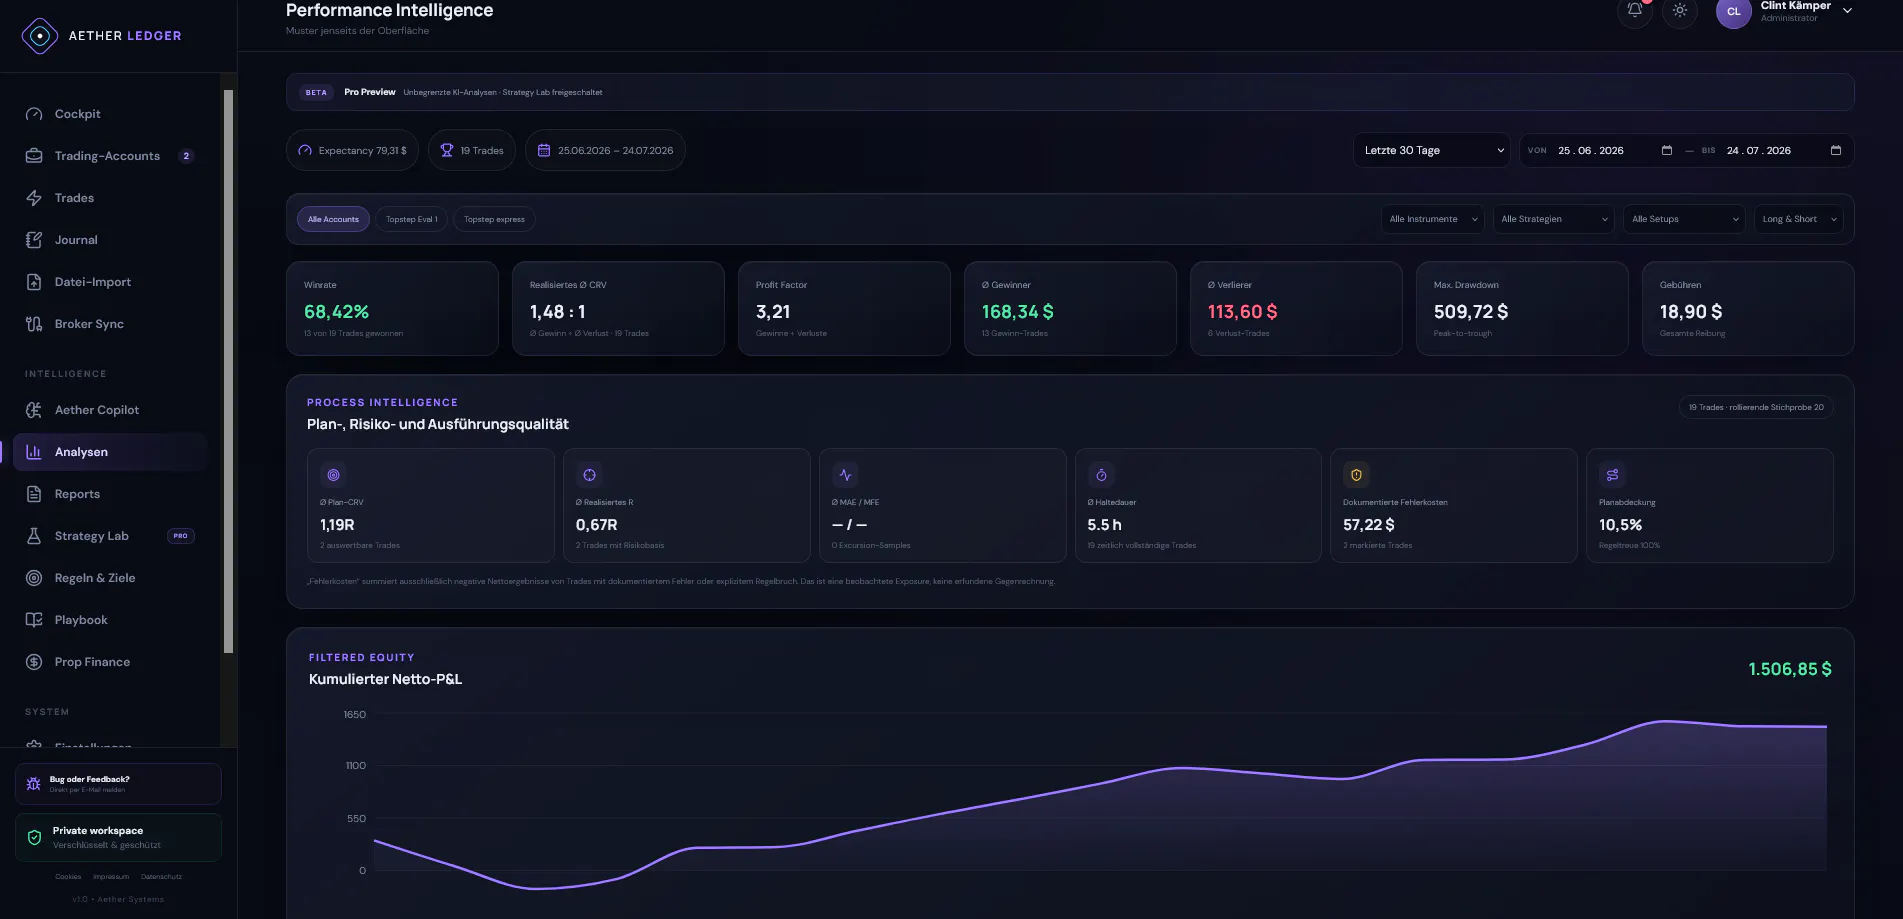
Task: Click the 1.506,85 $ equity total
Action: 1790,669
